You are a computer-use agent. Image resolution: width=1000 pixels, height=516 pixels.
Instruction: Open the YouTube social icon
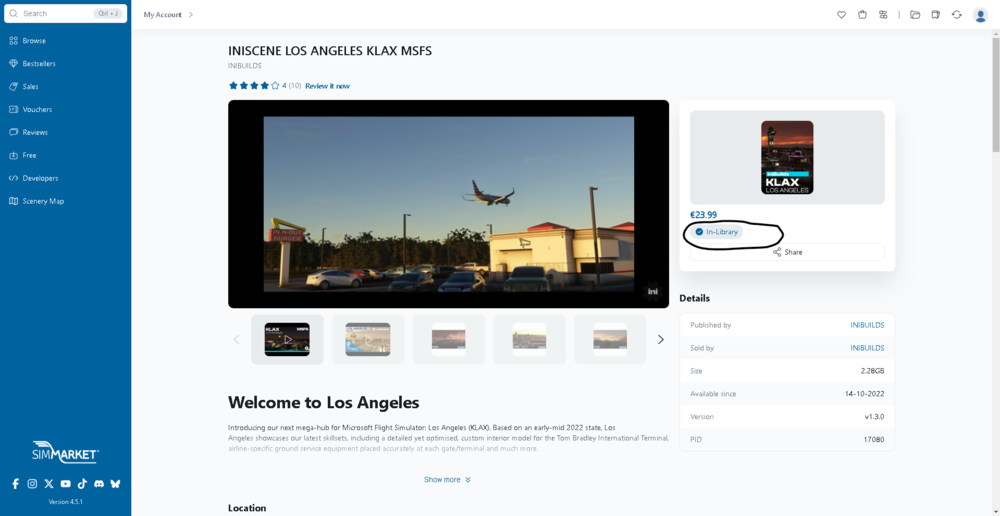65,484
